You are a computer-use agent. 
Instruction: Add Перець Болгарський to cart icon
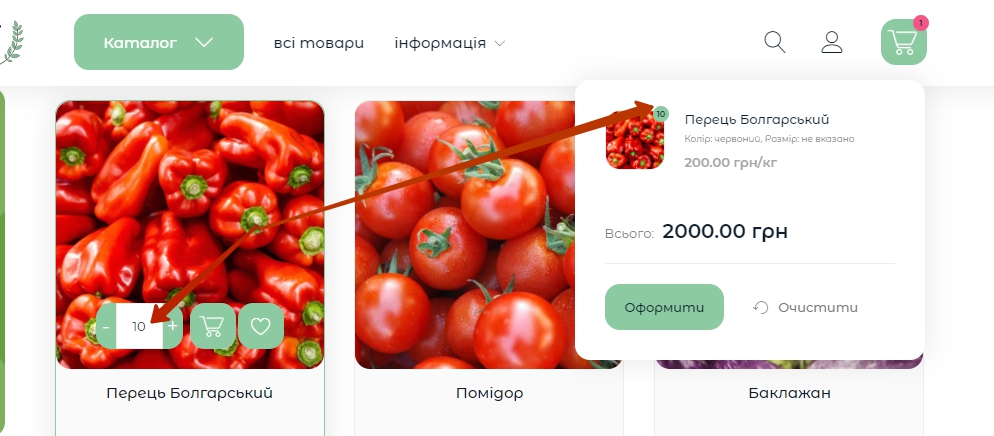[212, 326]
